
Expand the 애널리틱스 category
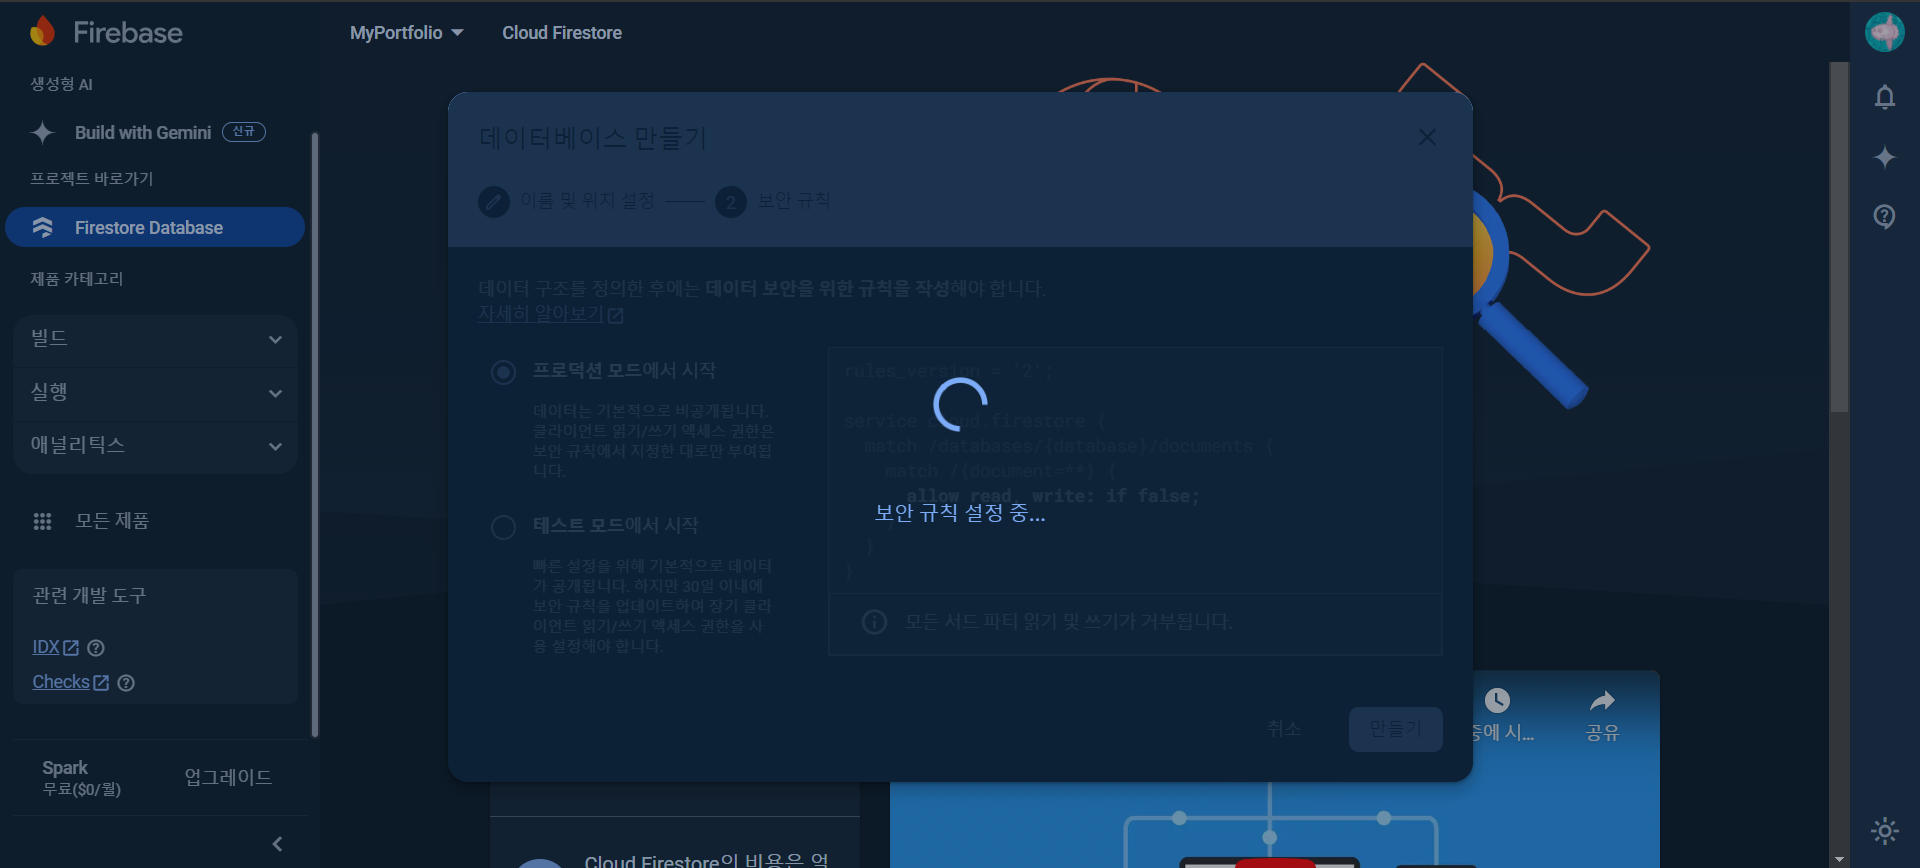click(x=155, y=446)
